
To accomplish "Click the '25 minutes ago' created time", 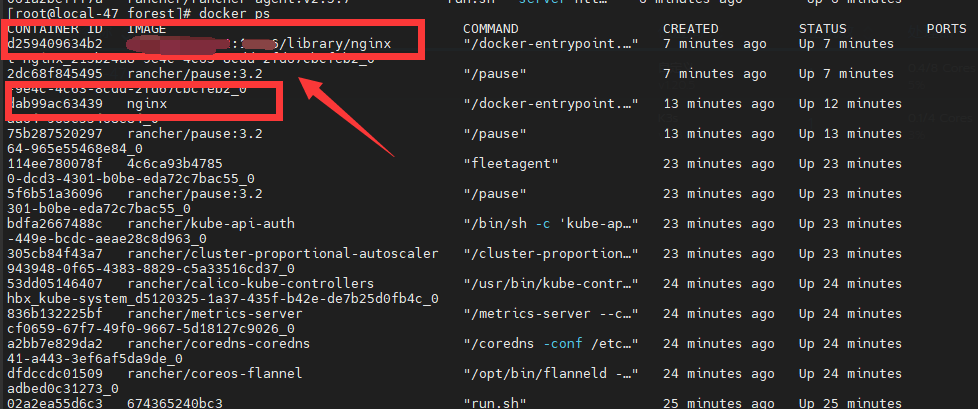I will [x=719, y=403].
